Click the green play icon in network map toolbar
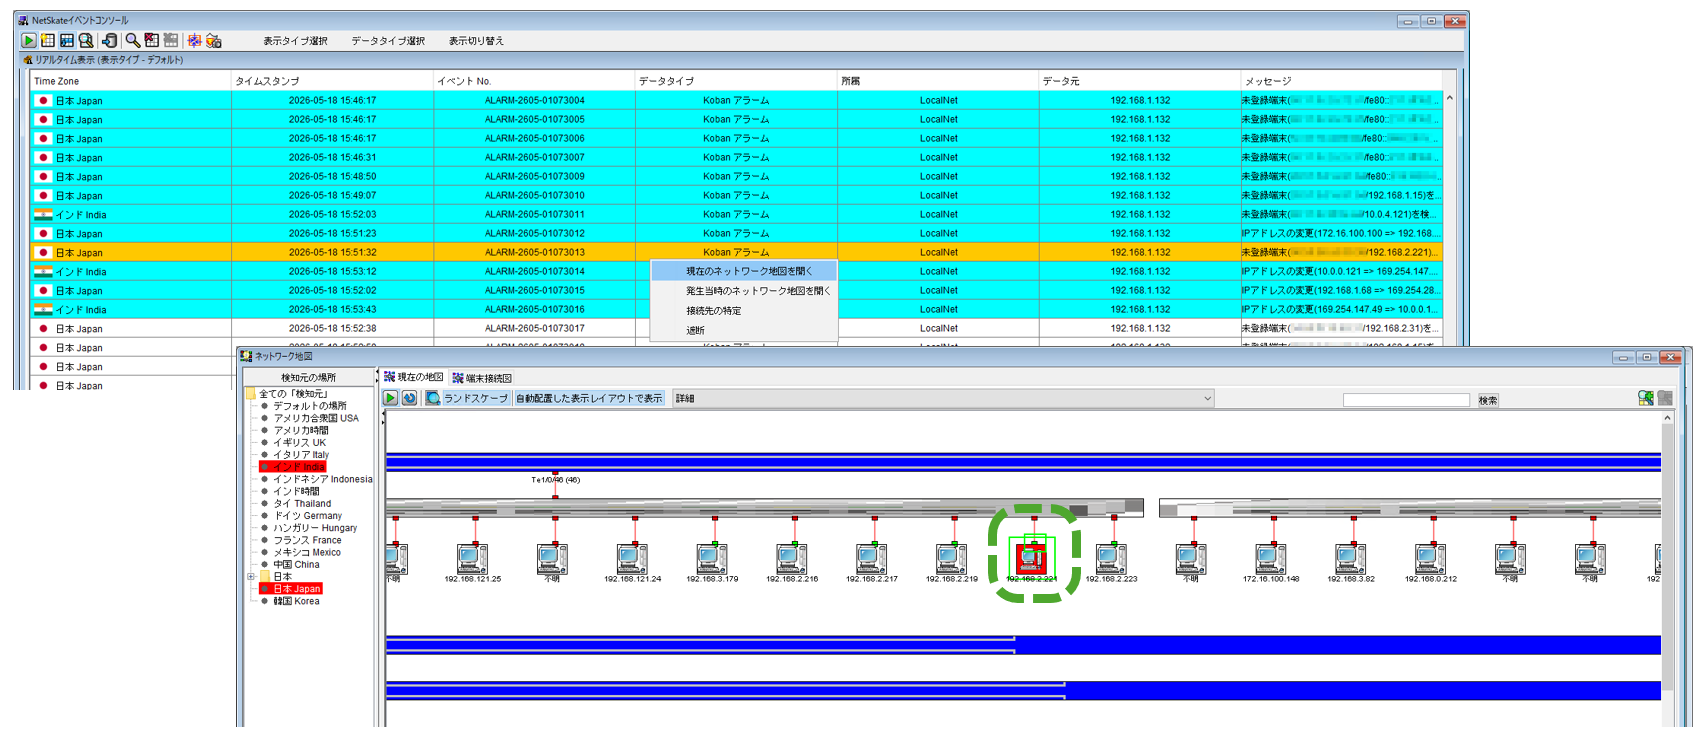This screenshot has height=742, width=1708. click(391, 398)
